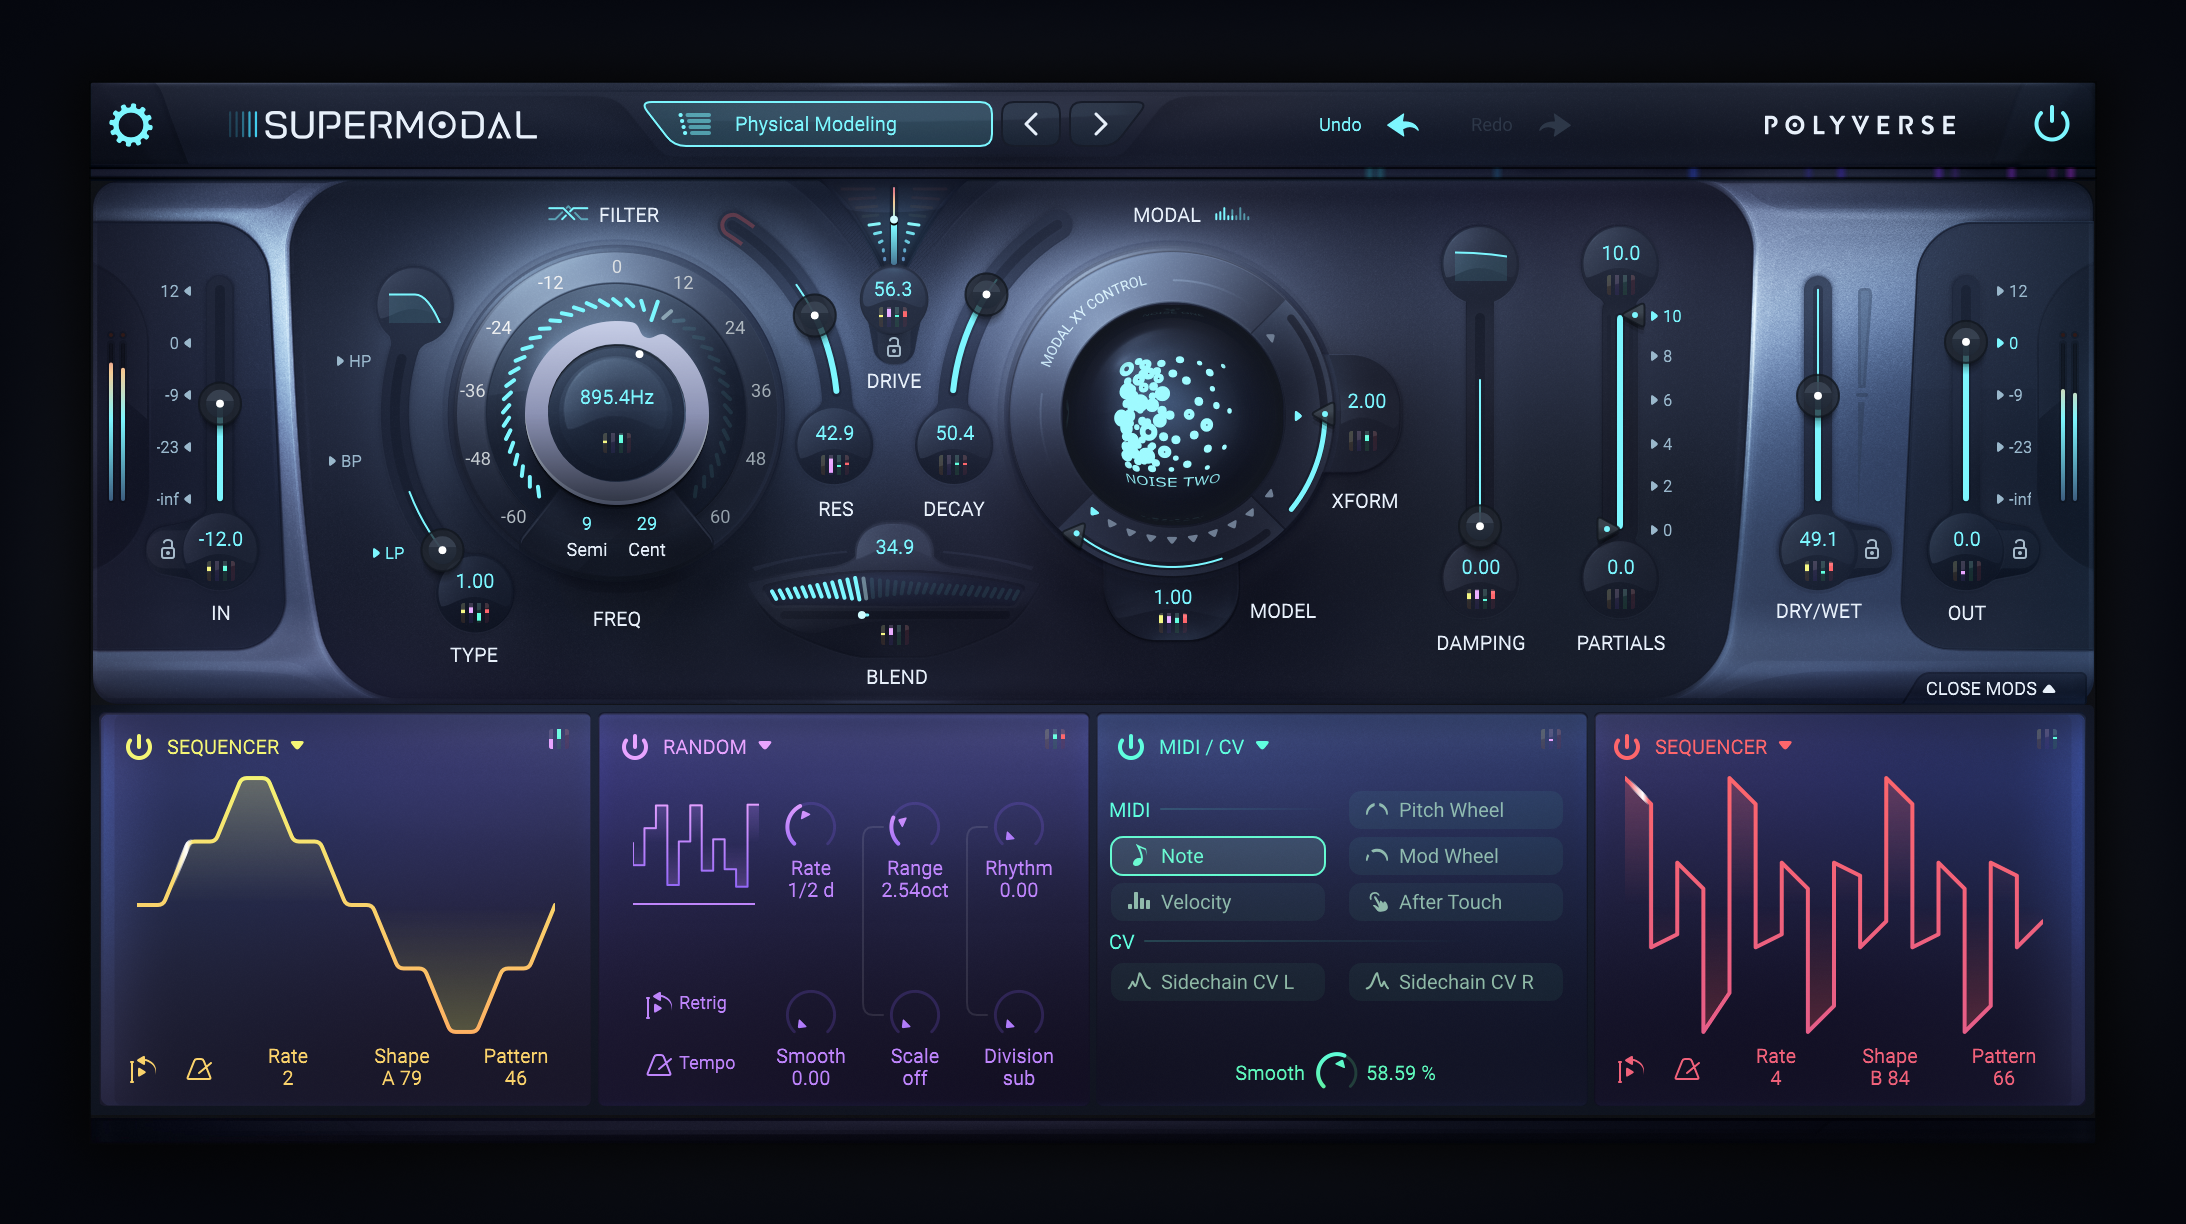This screenshot has height=1224, width=2186.
Task: Toggle the IN gain lock icon
Action: click(168, 549)
